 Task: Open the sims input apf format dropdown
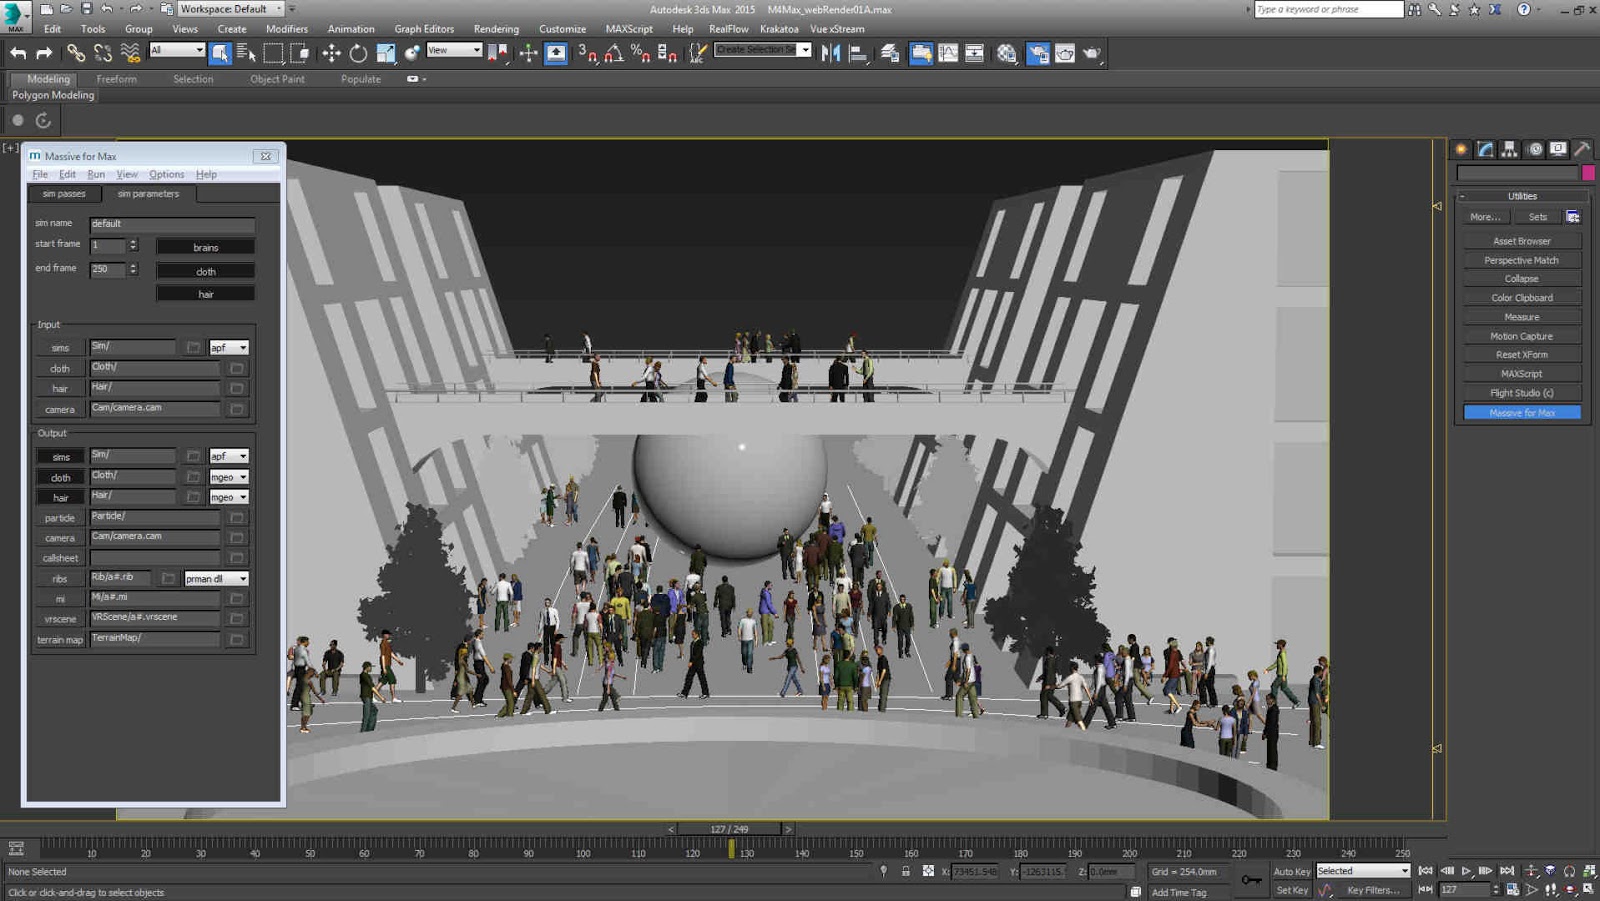(229, 348)
